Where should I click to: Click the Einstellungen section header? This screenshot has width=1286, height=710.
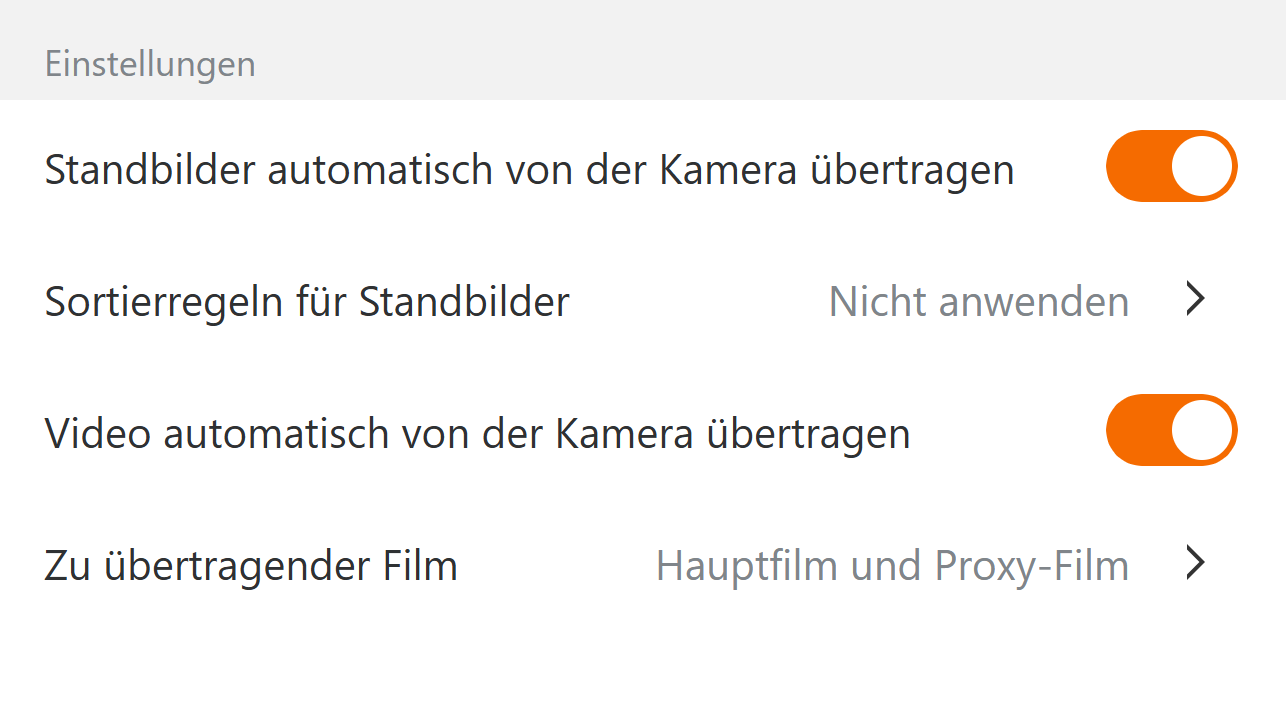click(150, 65)
